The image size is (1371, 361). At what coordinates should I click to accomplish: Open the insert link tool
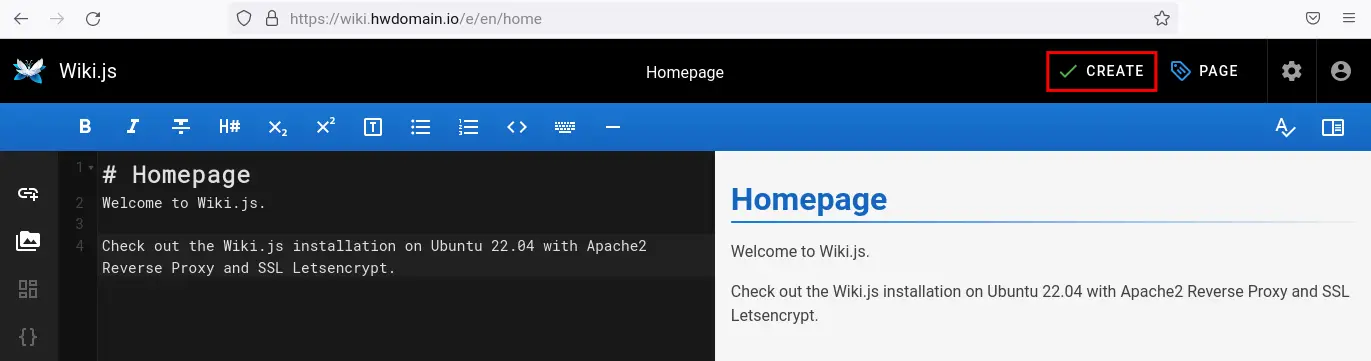(x=28, y=193)
